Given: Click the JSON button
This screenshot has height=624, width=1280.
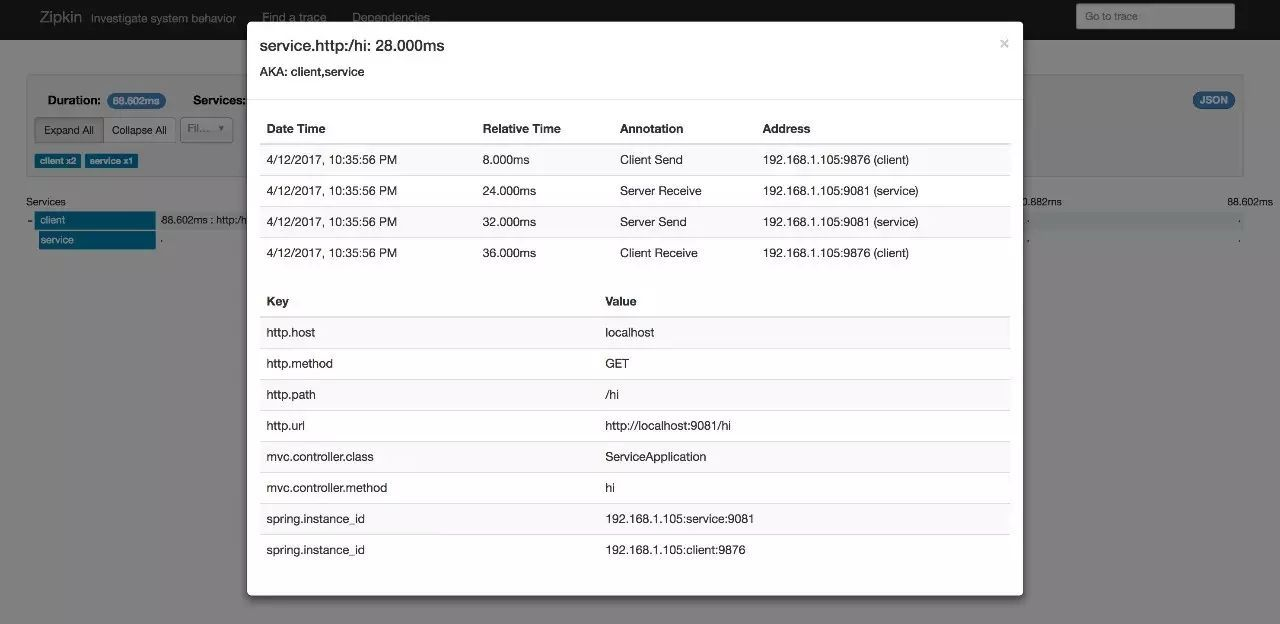Looking at the screenshot, I should (1213, 100).
